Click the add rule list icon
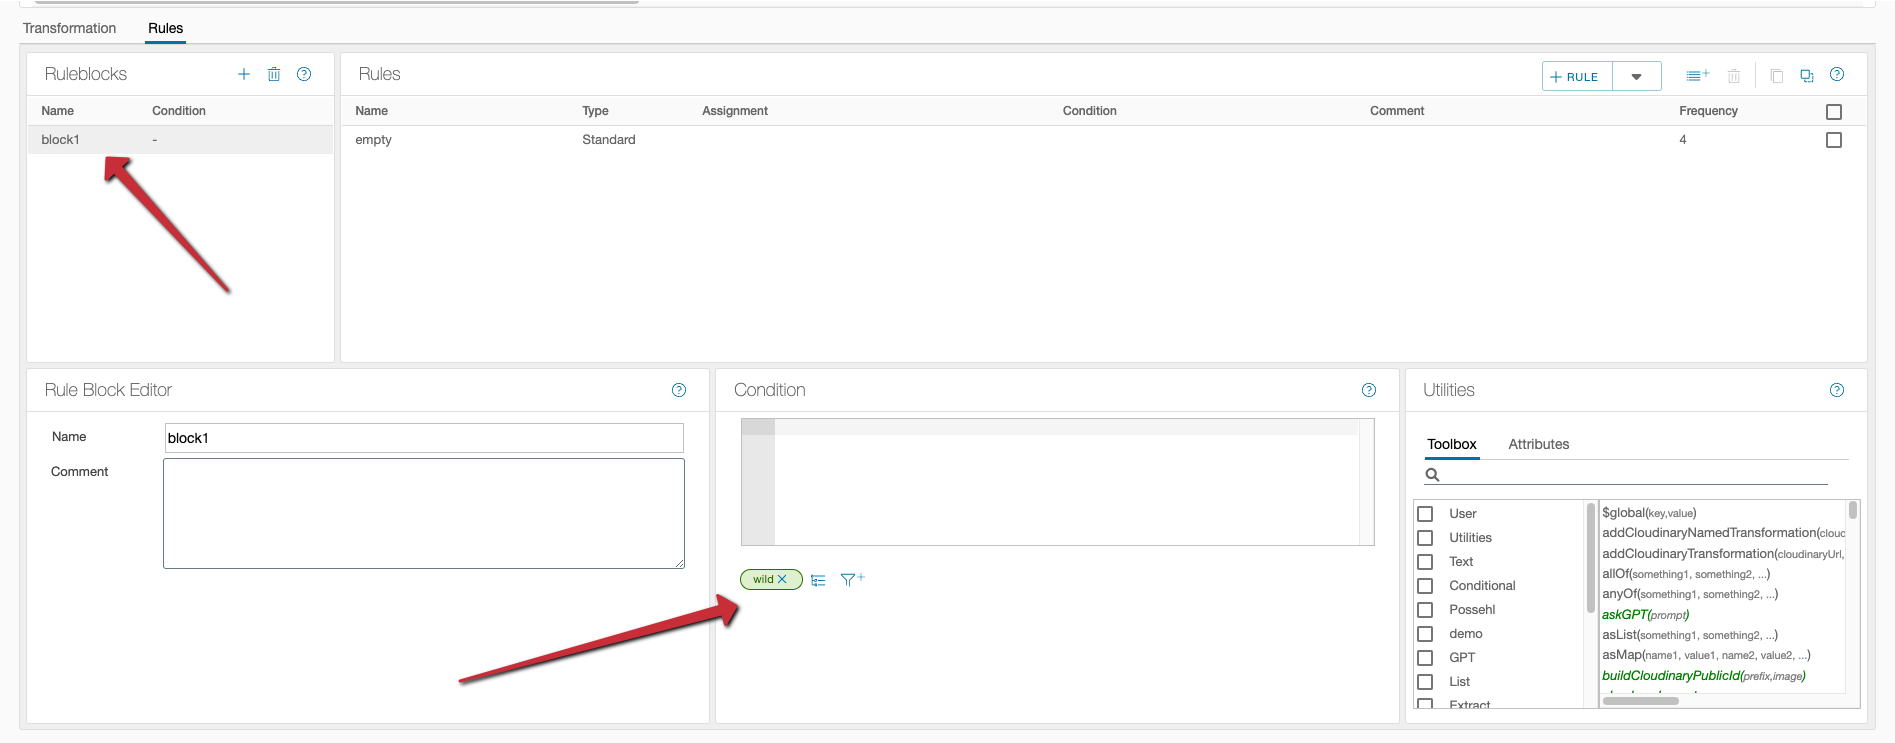 [1697, 76]
